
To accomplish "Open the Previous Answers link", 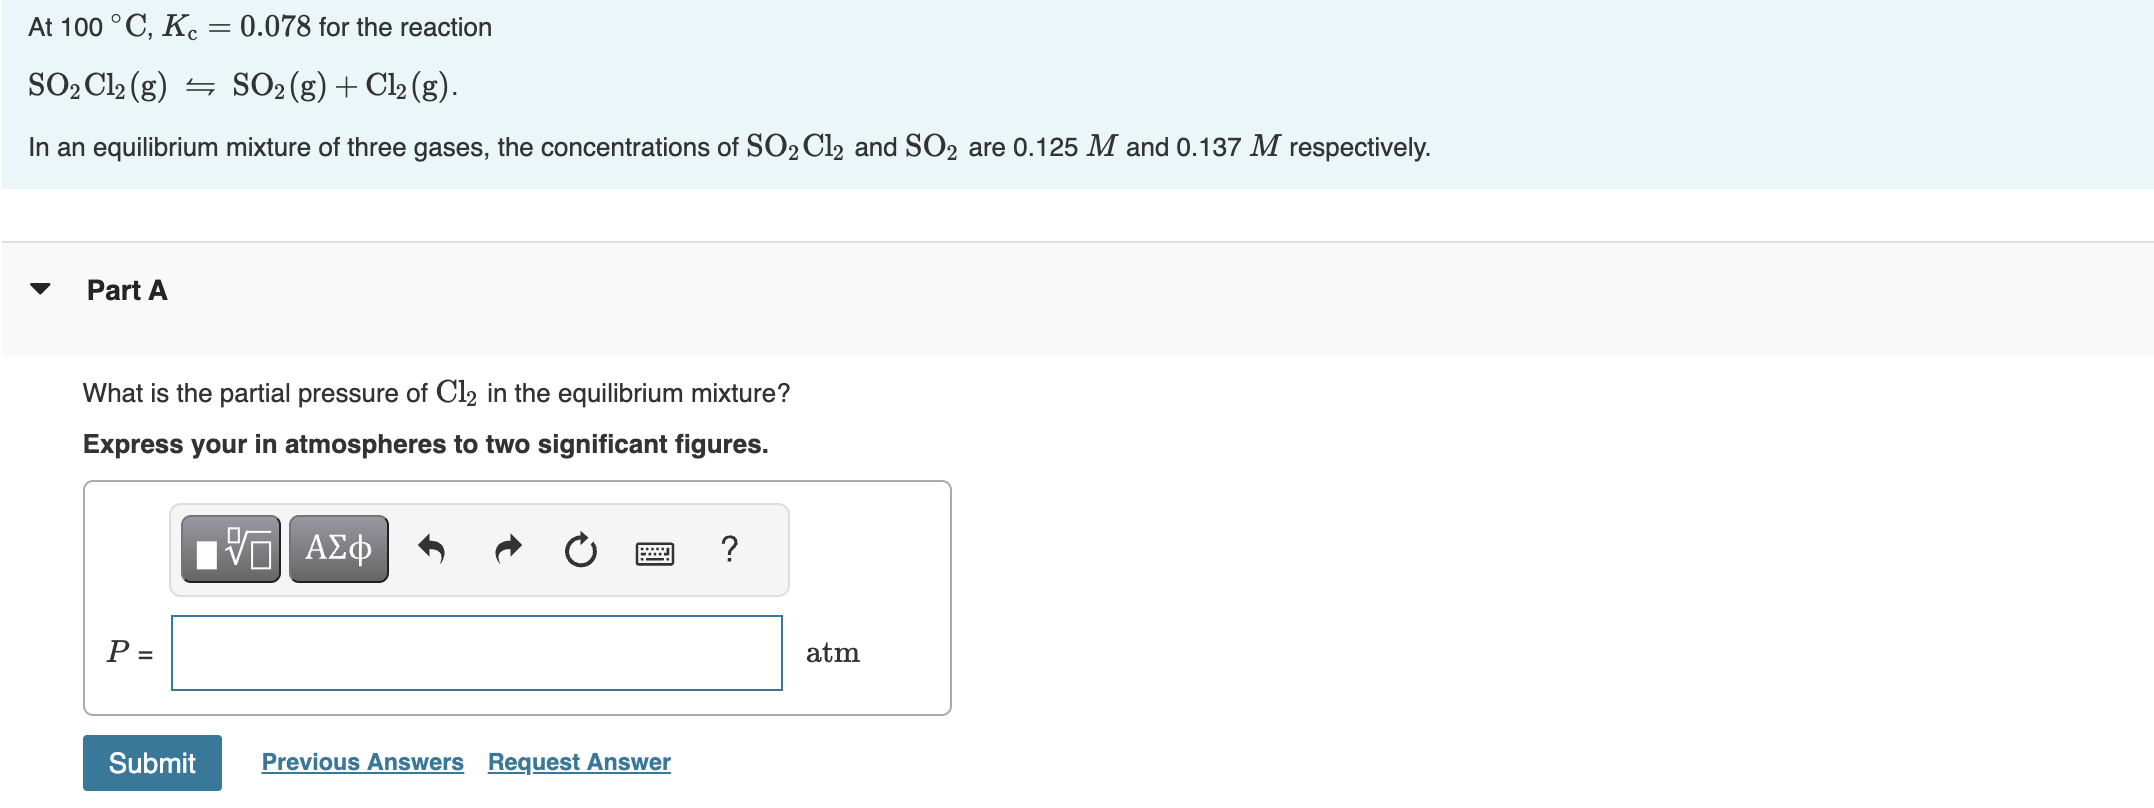I will [363, 762].
